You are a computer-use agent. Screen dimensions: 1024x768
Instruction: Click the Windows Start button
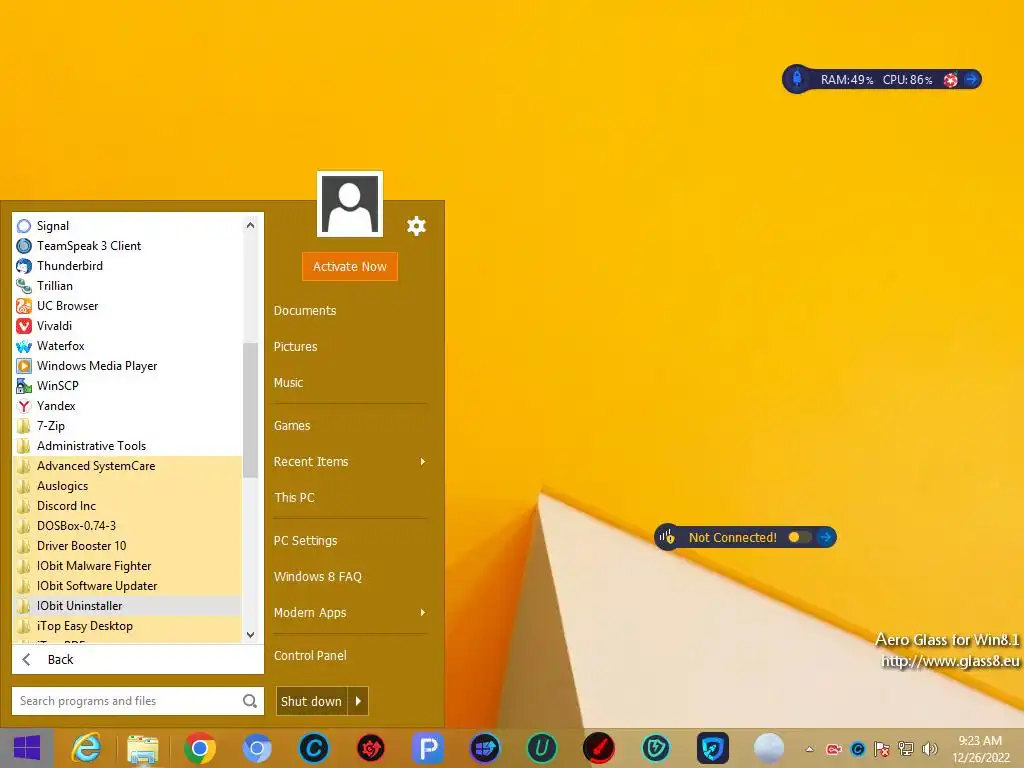[27, 748]
